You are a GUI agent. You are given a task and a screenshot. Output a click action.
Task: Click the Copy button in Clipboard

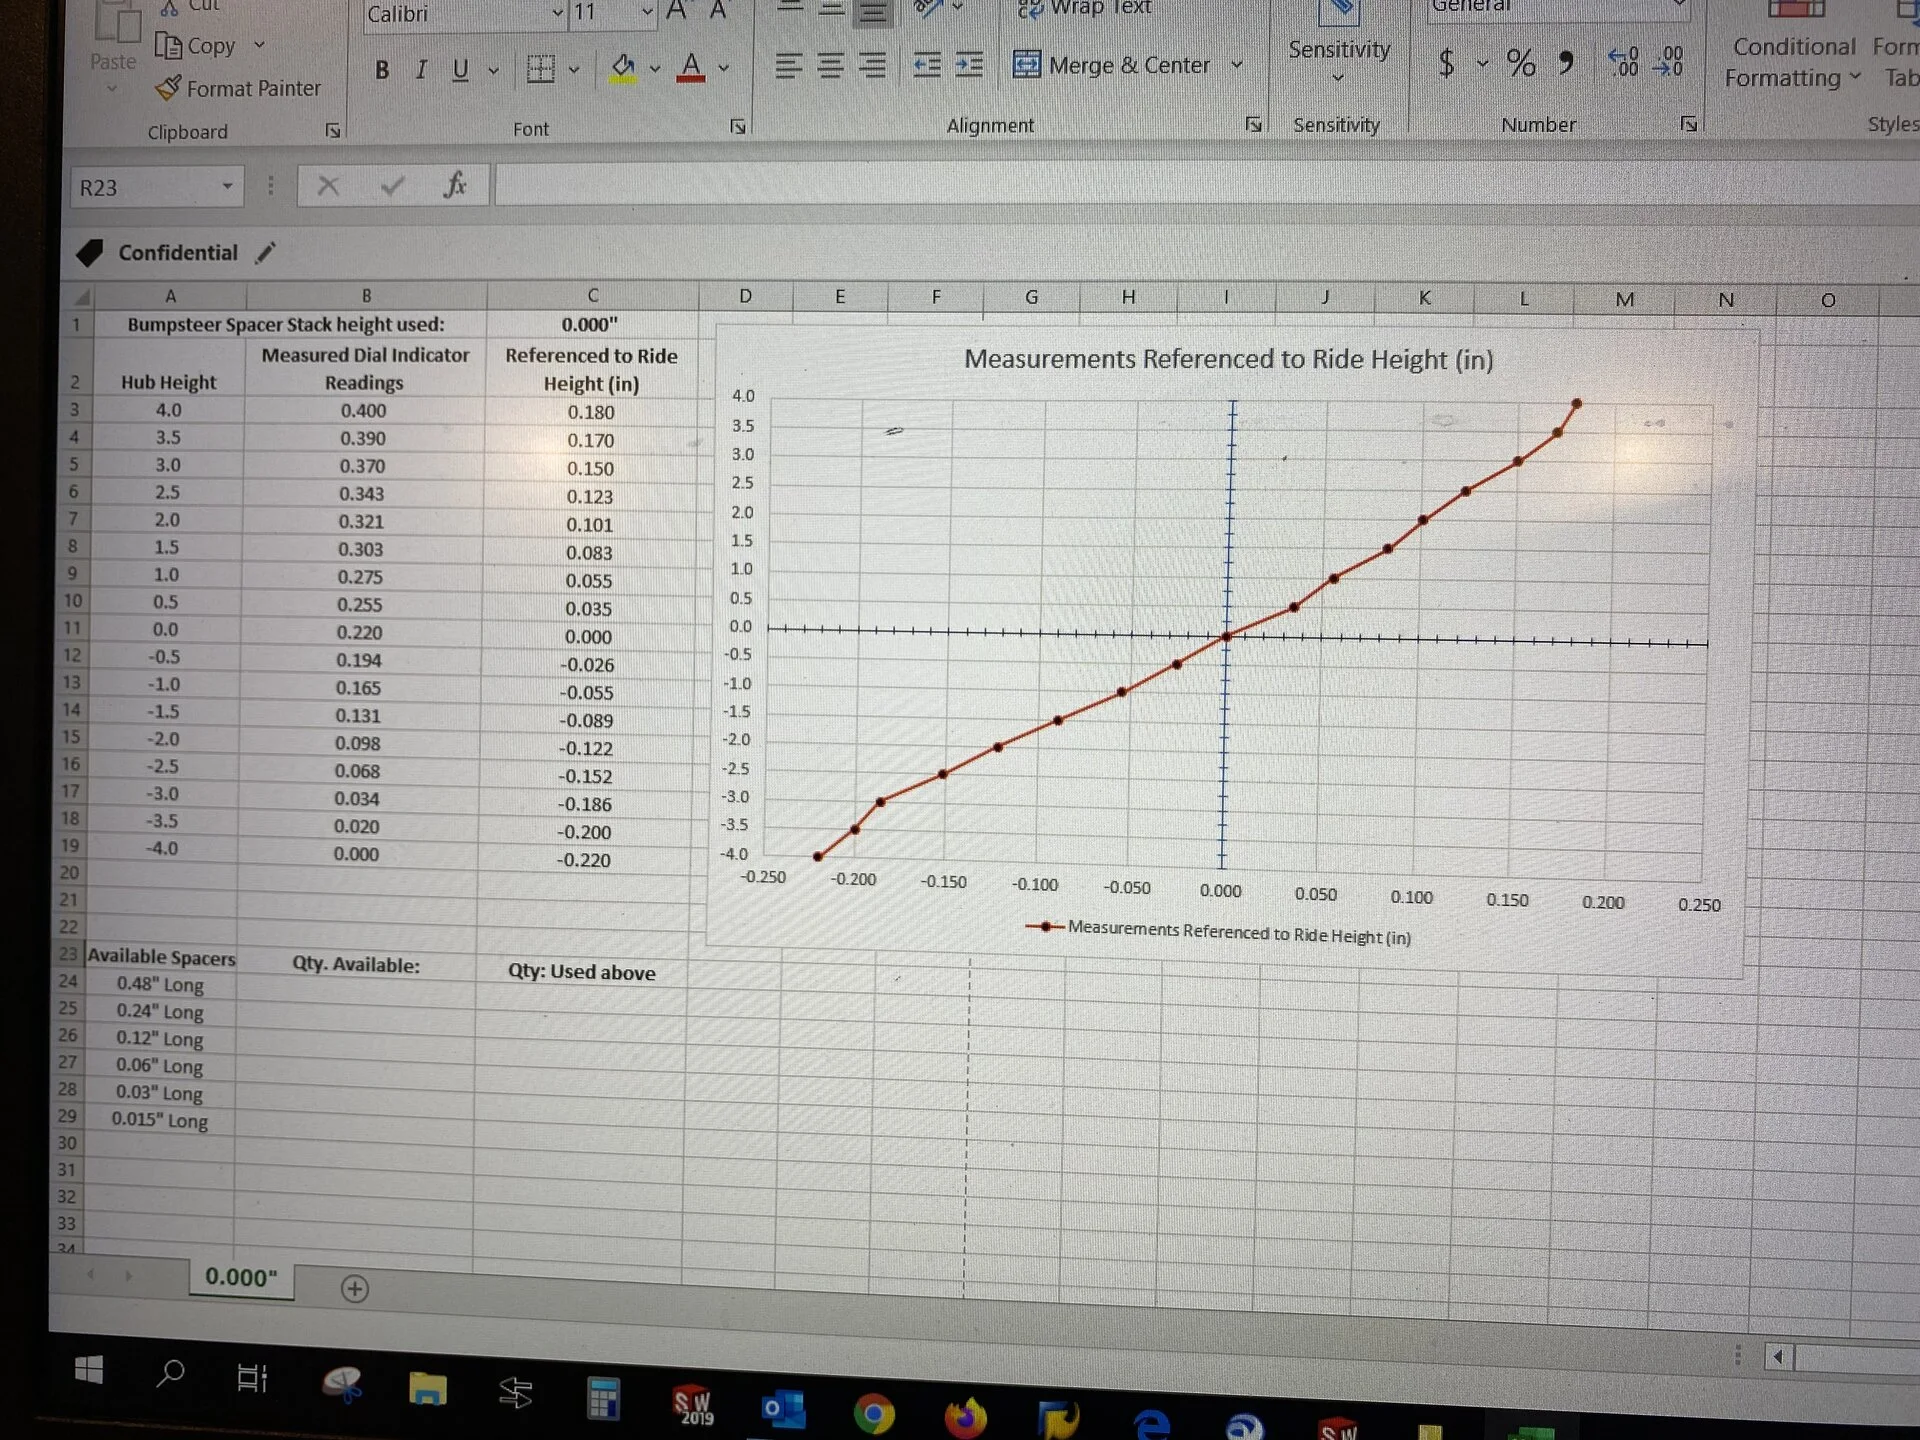pos(197,46)
